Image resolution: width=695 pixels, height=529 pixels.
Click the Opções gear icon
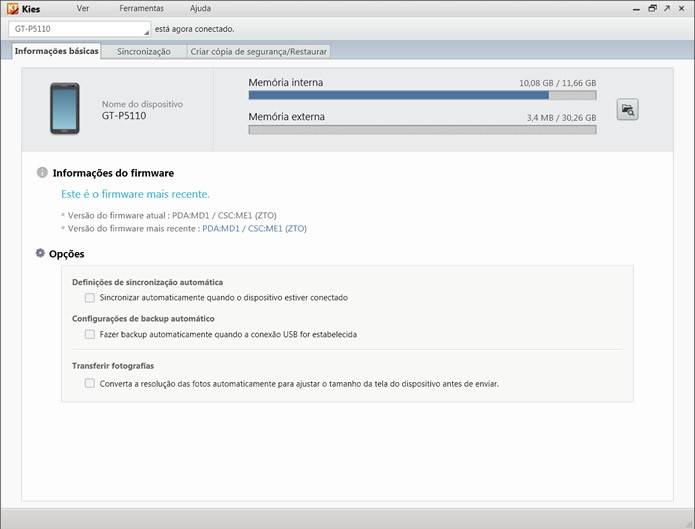(40, 253)
